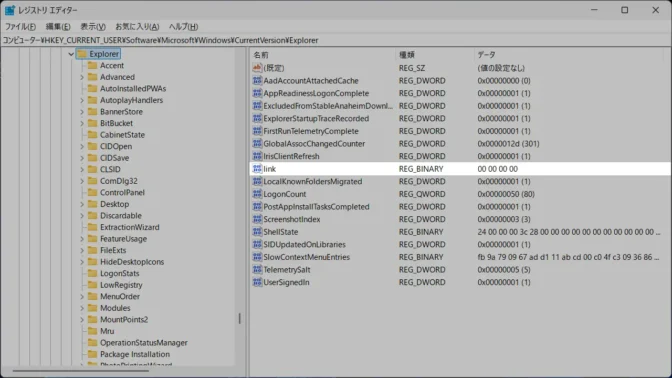Screen dimensions: 672x378
Task: Select the ExtractionWizard folder icon
Action: click(x=92, y=227)
